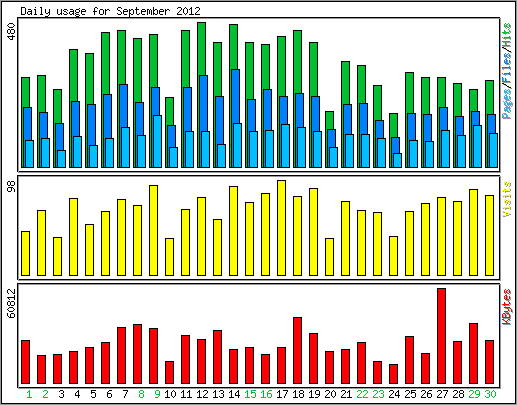Click the yellow Visits bar for day 14
The image size is (517, 405).
(x=233, y=231)
